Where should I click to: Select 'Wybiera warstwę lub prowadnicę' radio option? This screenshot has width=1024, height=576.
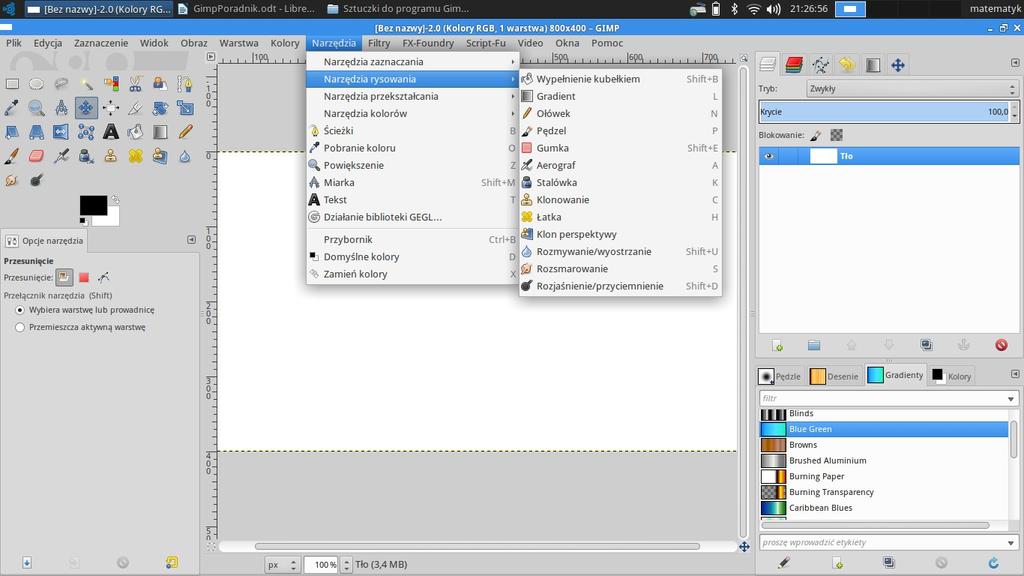pyautogui.click(x=20, y=310)
